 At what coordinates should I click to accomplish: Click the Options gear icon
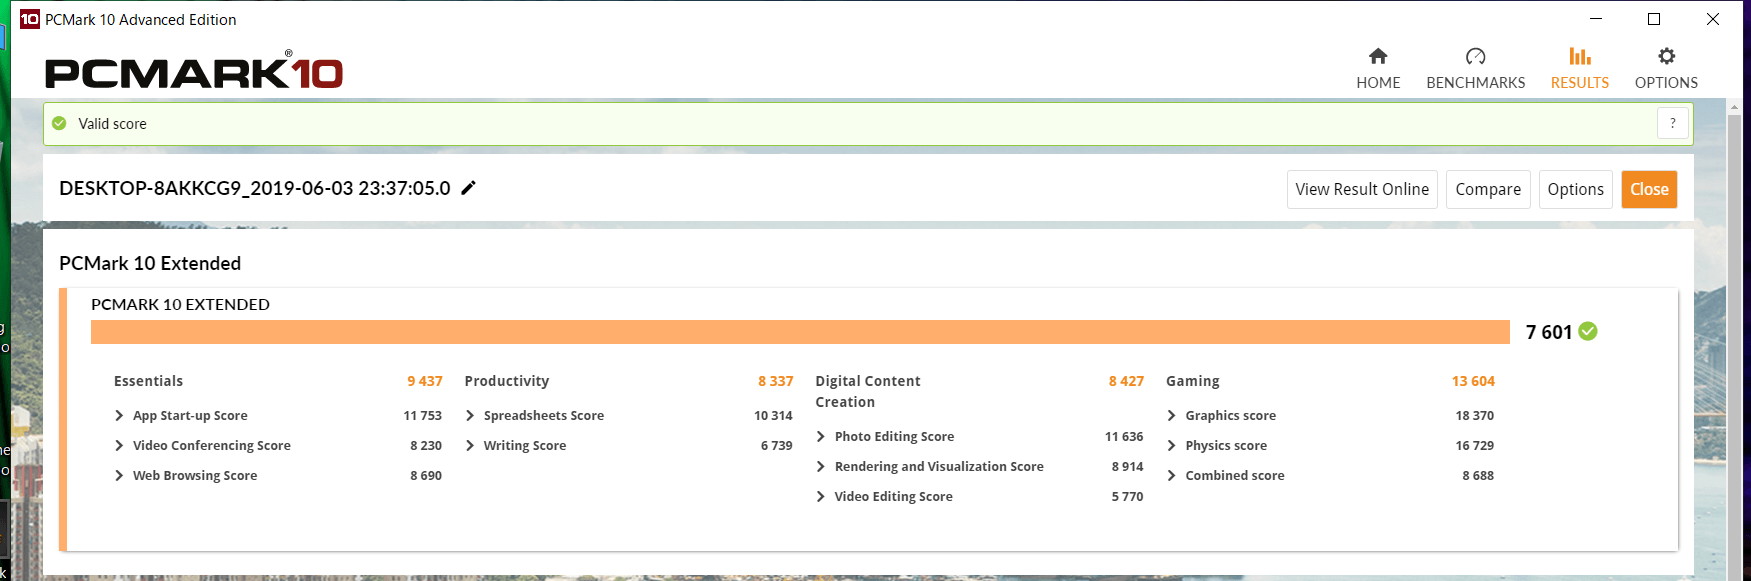pyautogui.click(x=1666, y=56)
